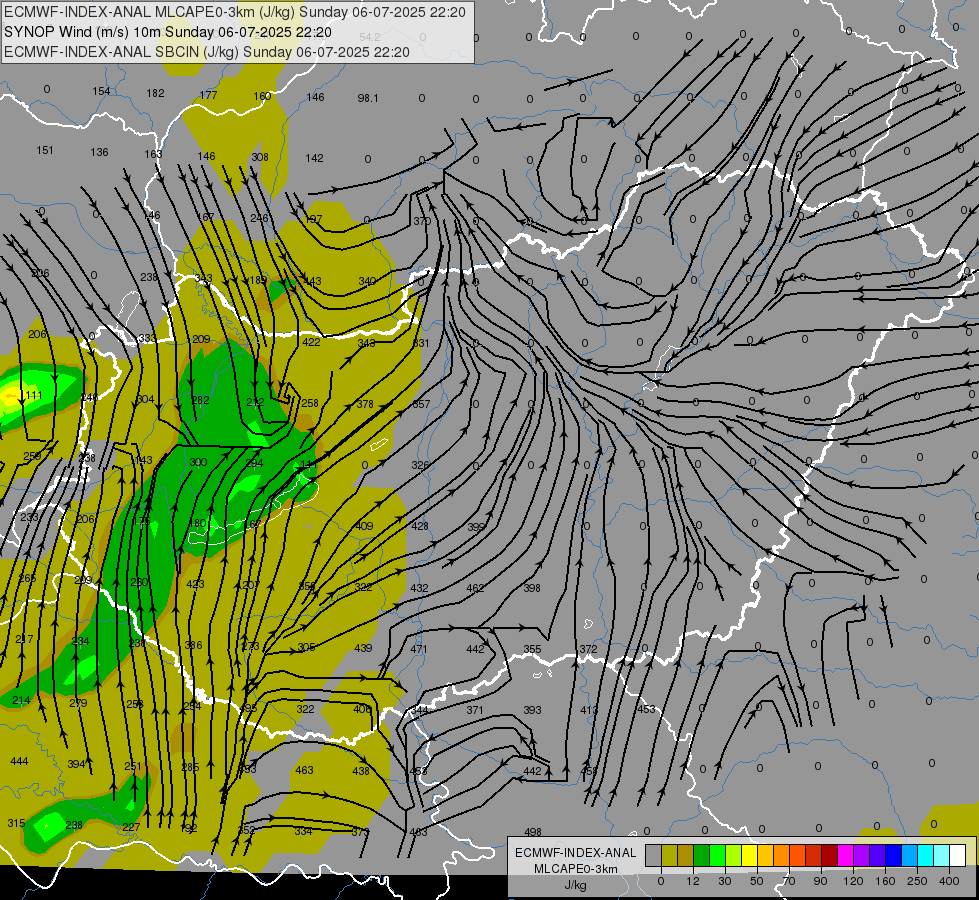This screenshot has height=900, width=979.
Task: Click map data value 378
Action: [365, 404]
